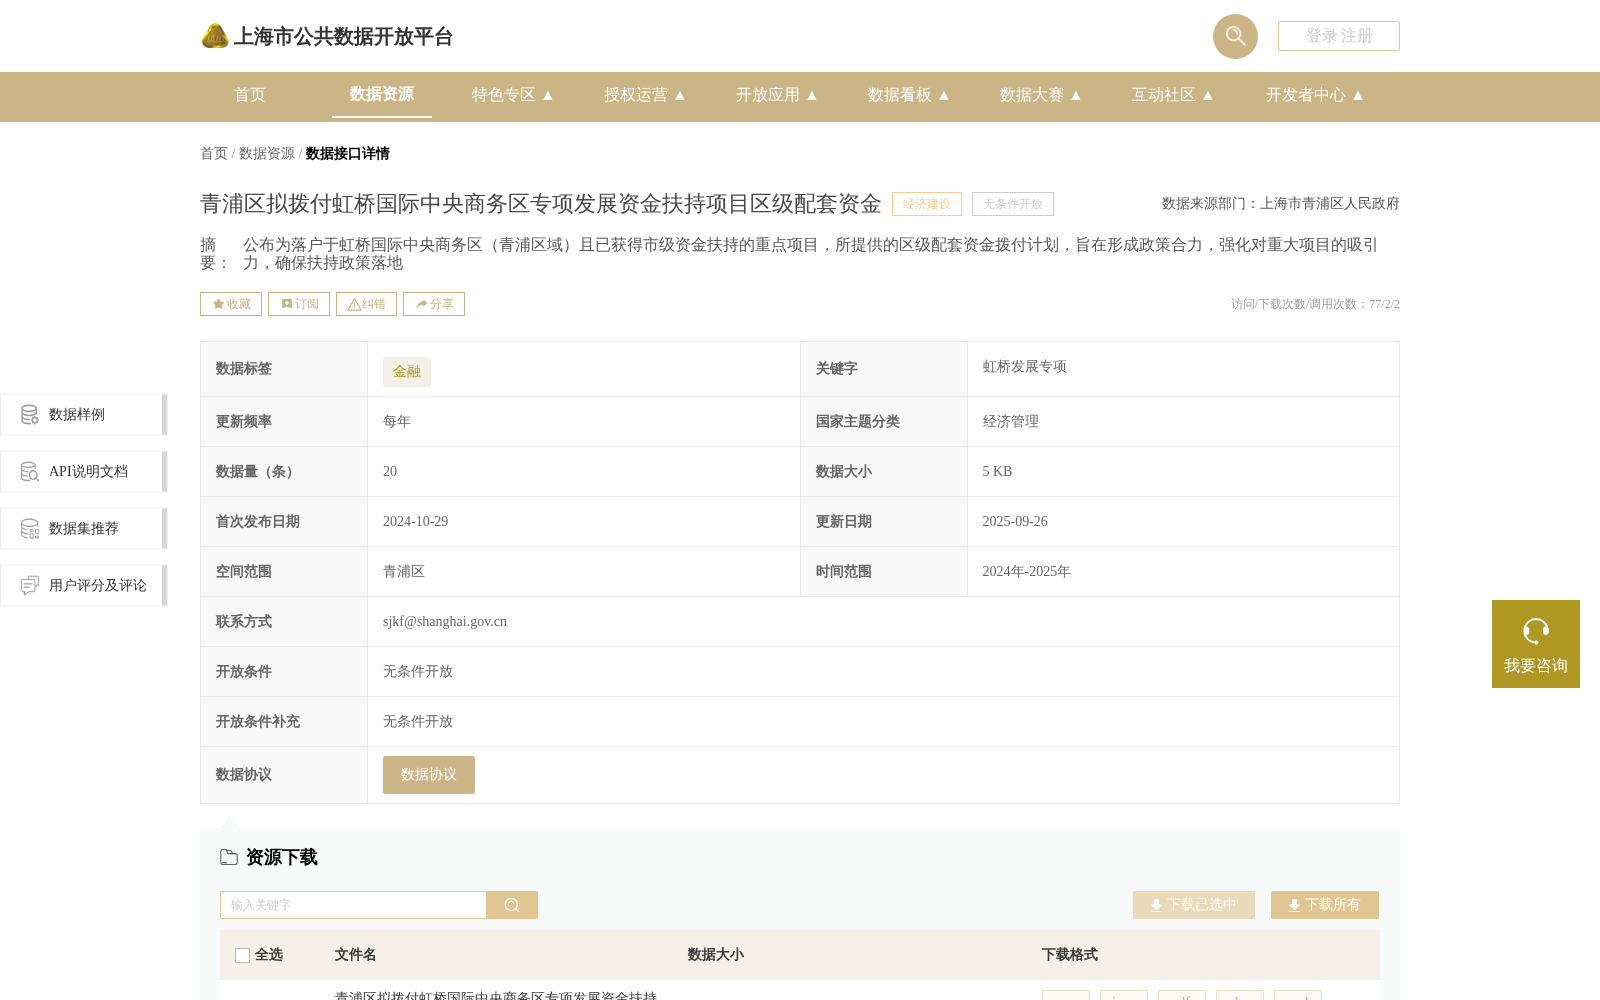Click the 订阅 subscribe button
Screen dimensions: 1600x1000
click(x=299, y=304)
